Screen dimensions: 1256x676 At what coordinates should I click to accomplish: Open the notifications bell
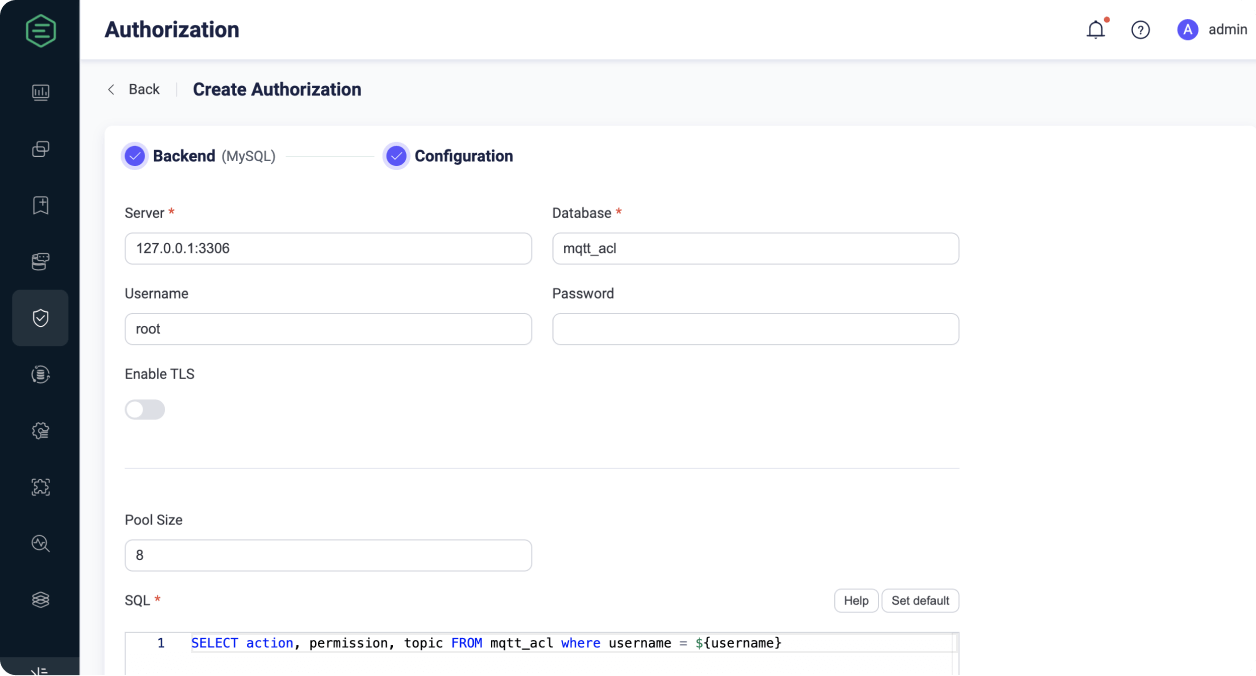coord(1096,30)
